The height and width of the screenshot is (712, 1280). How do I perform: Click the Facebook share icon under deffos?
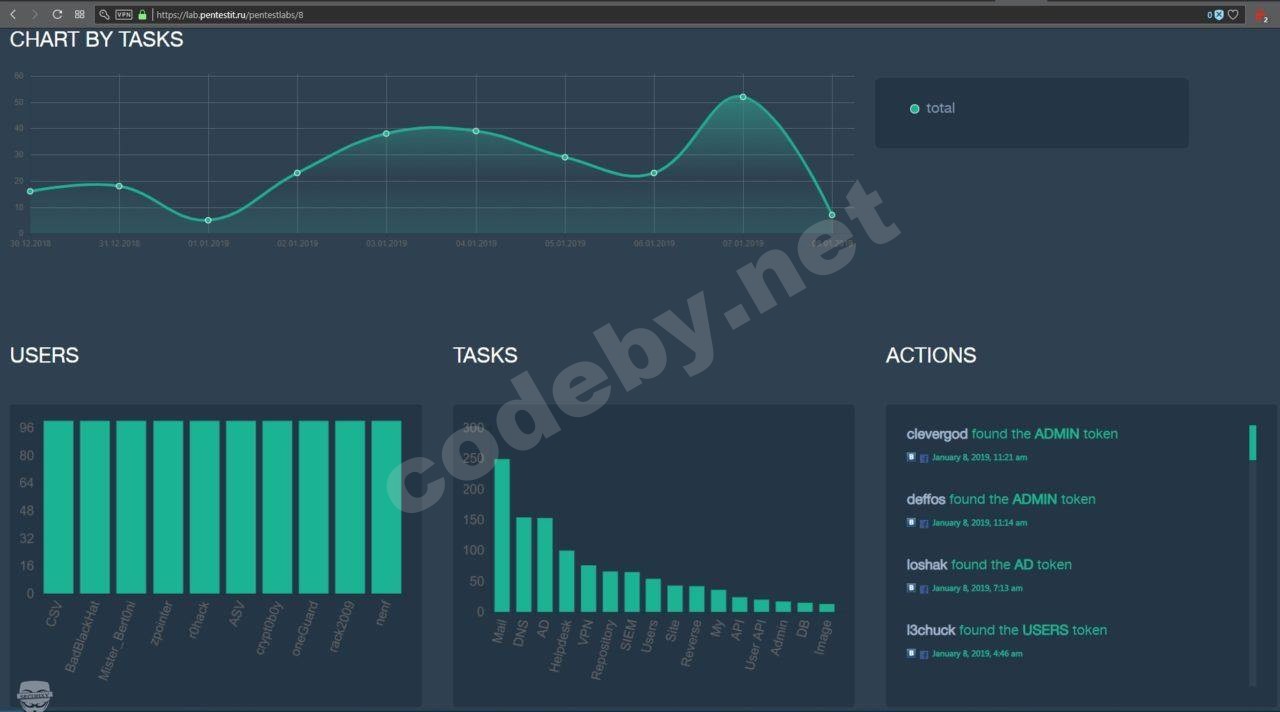pyautogui.click(x=924, y=522)
